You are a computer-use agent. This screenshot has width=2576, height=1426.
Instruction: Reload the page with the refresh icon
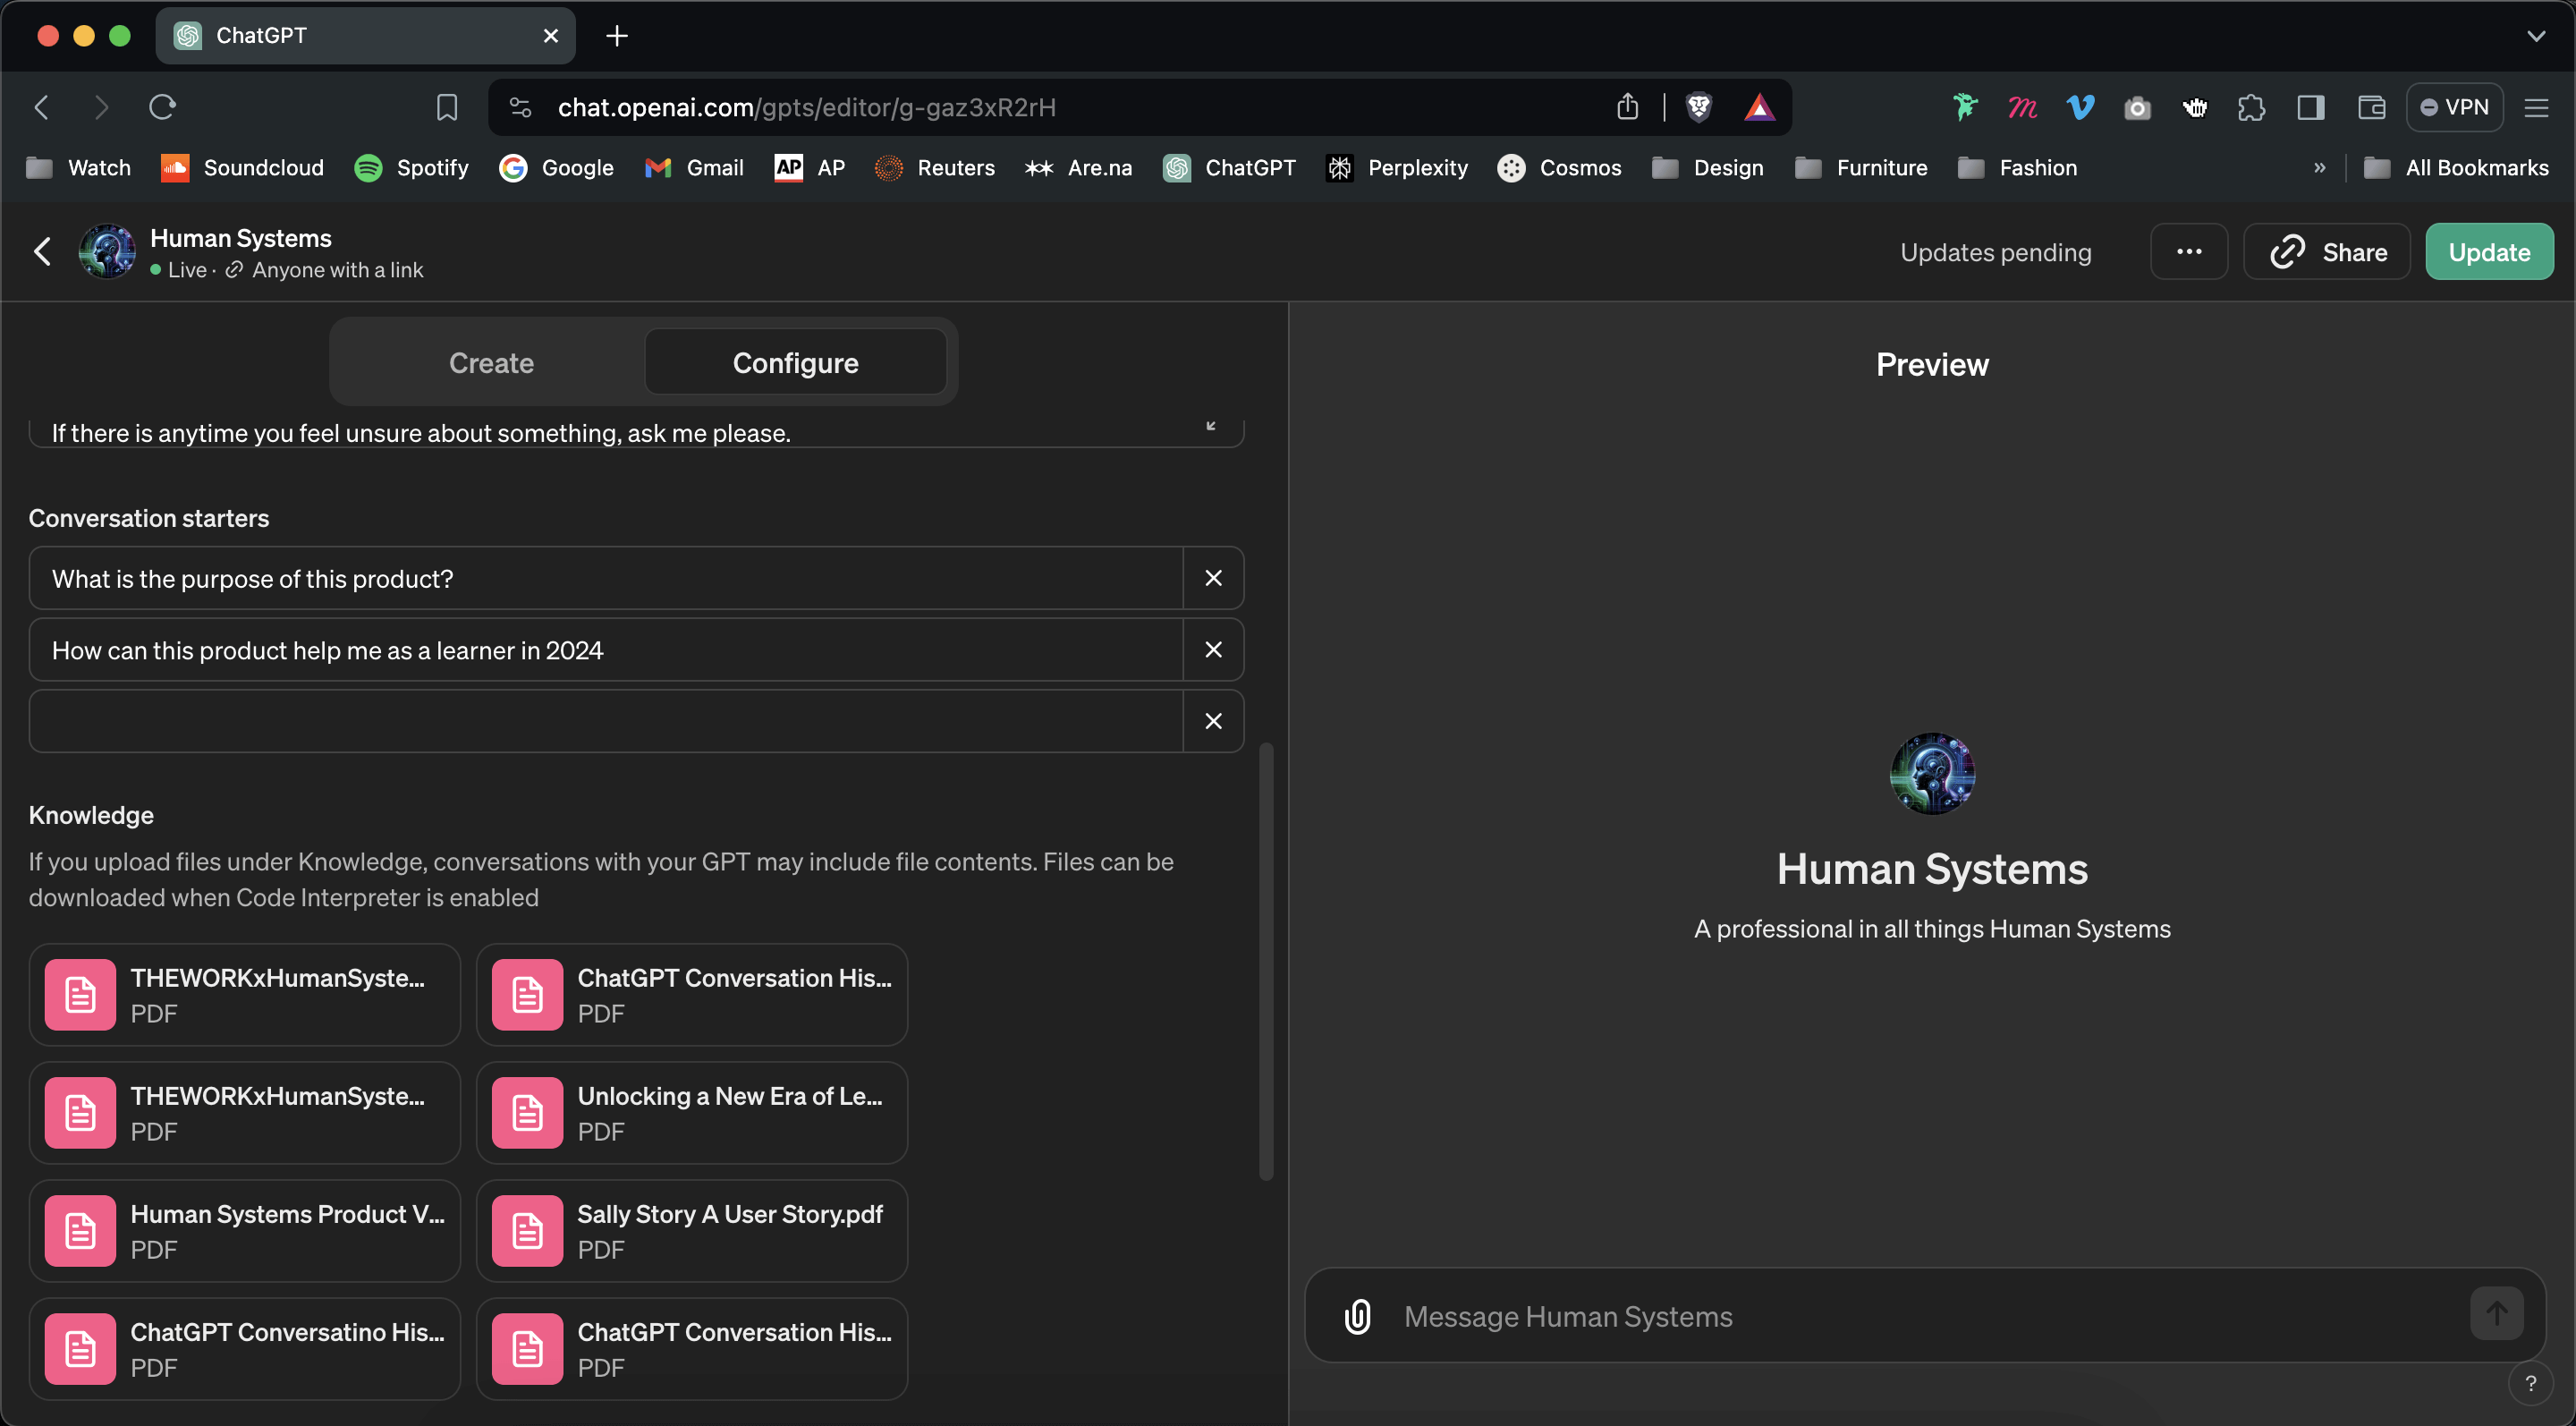[162, 107]
